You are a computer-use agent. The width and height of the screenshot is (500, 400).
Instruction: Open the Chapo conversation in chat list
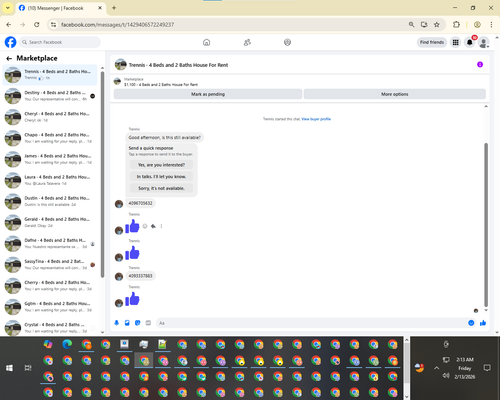coord(50,138)
